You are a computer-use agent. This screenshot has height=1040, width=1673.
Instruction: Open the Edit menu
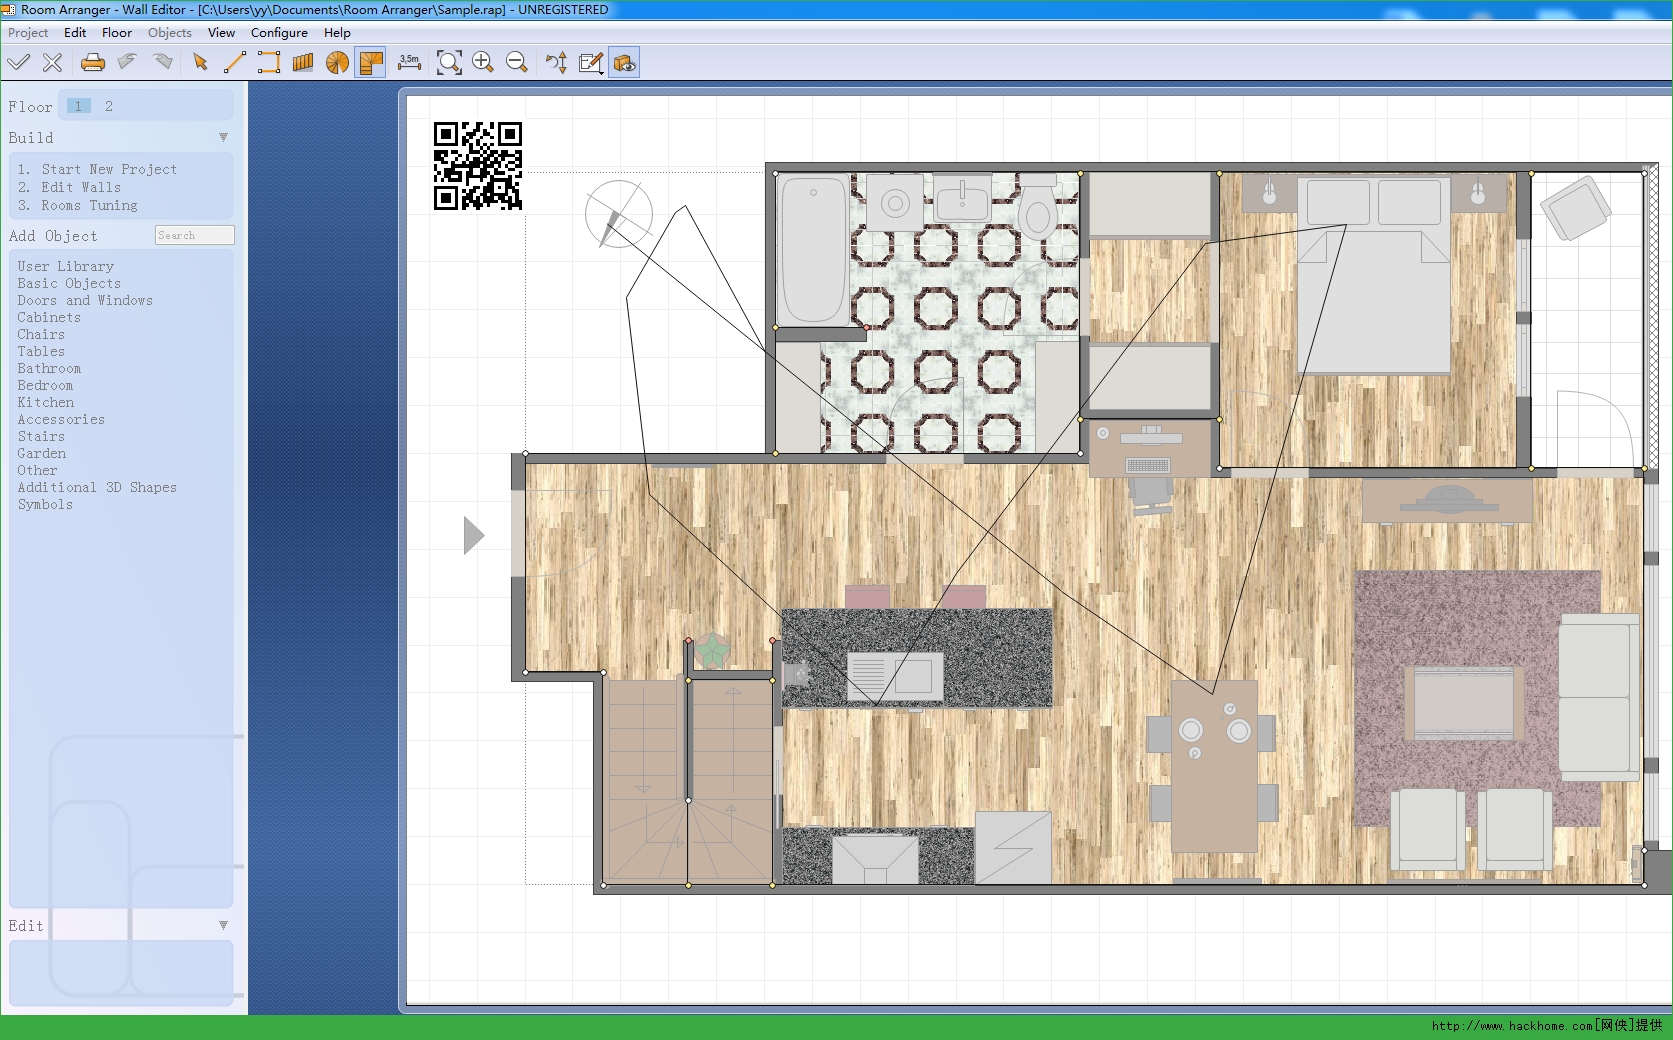[x=75, y=32]
